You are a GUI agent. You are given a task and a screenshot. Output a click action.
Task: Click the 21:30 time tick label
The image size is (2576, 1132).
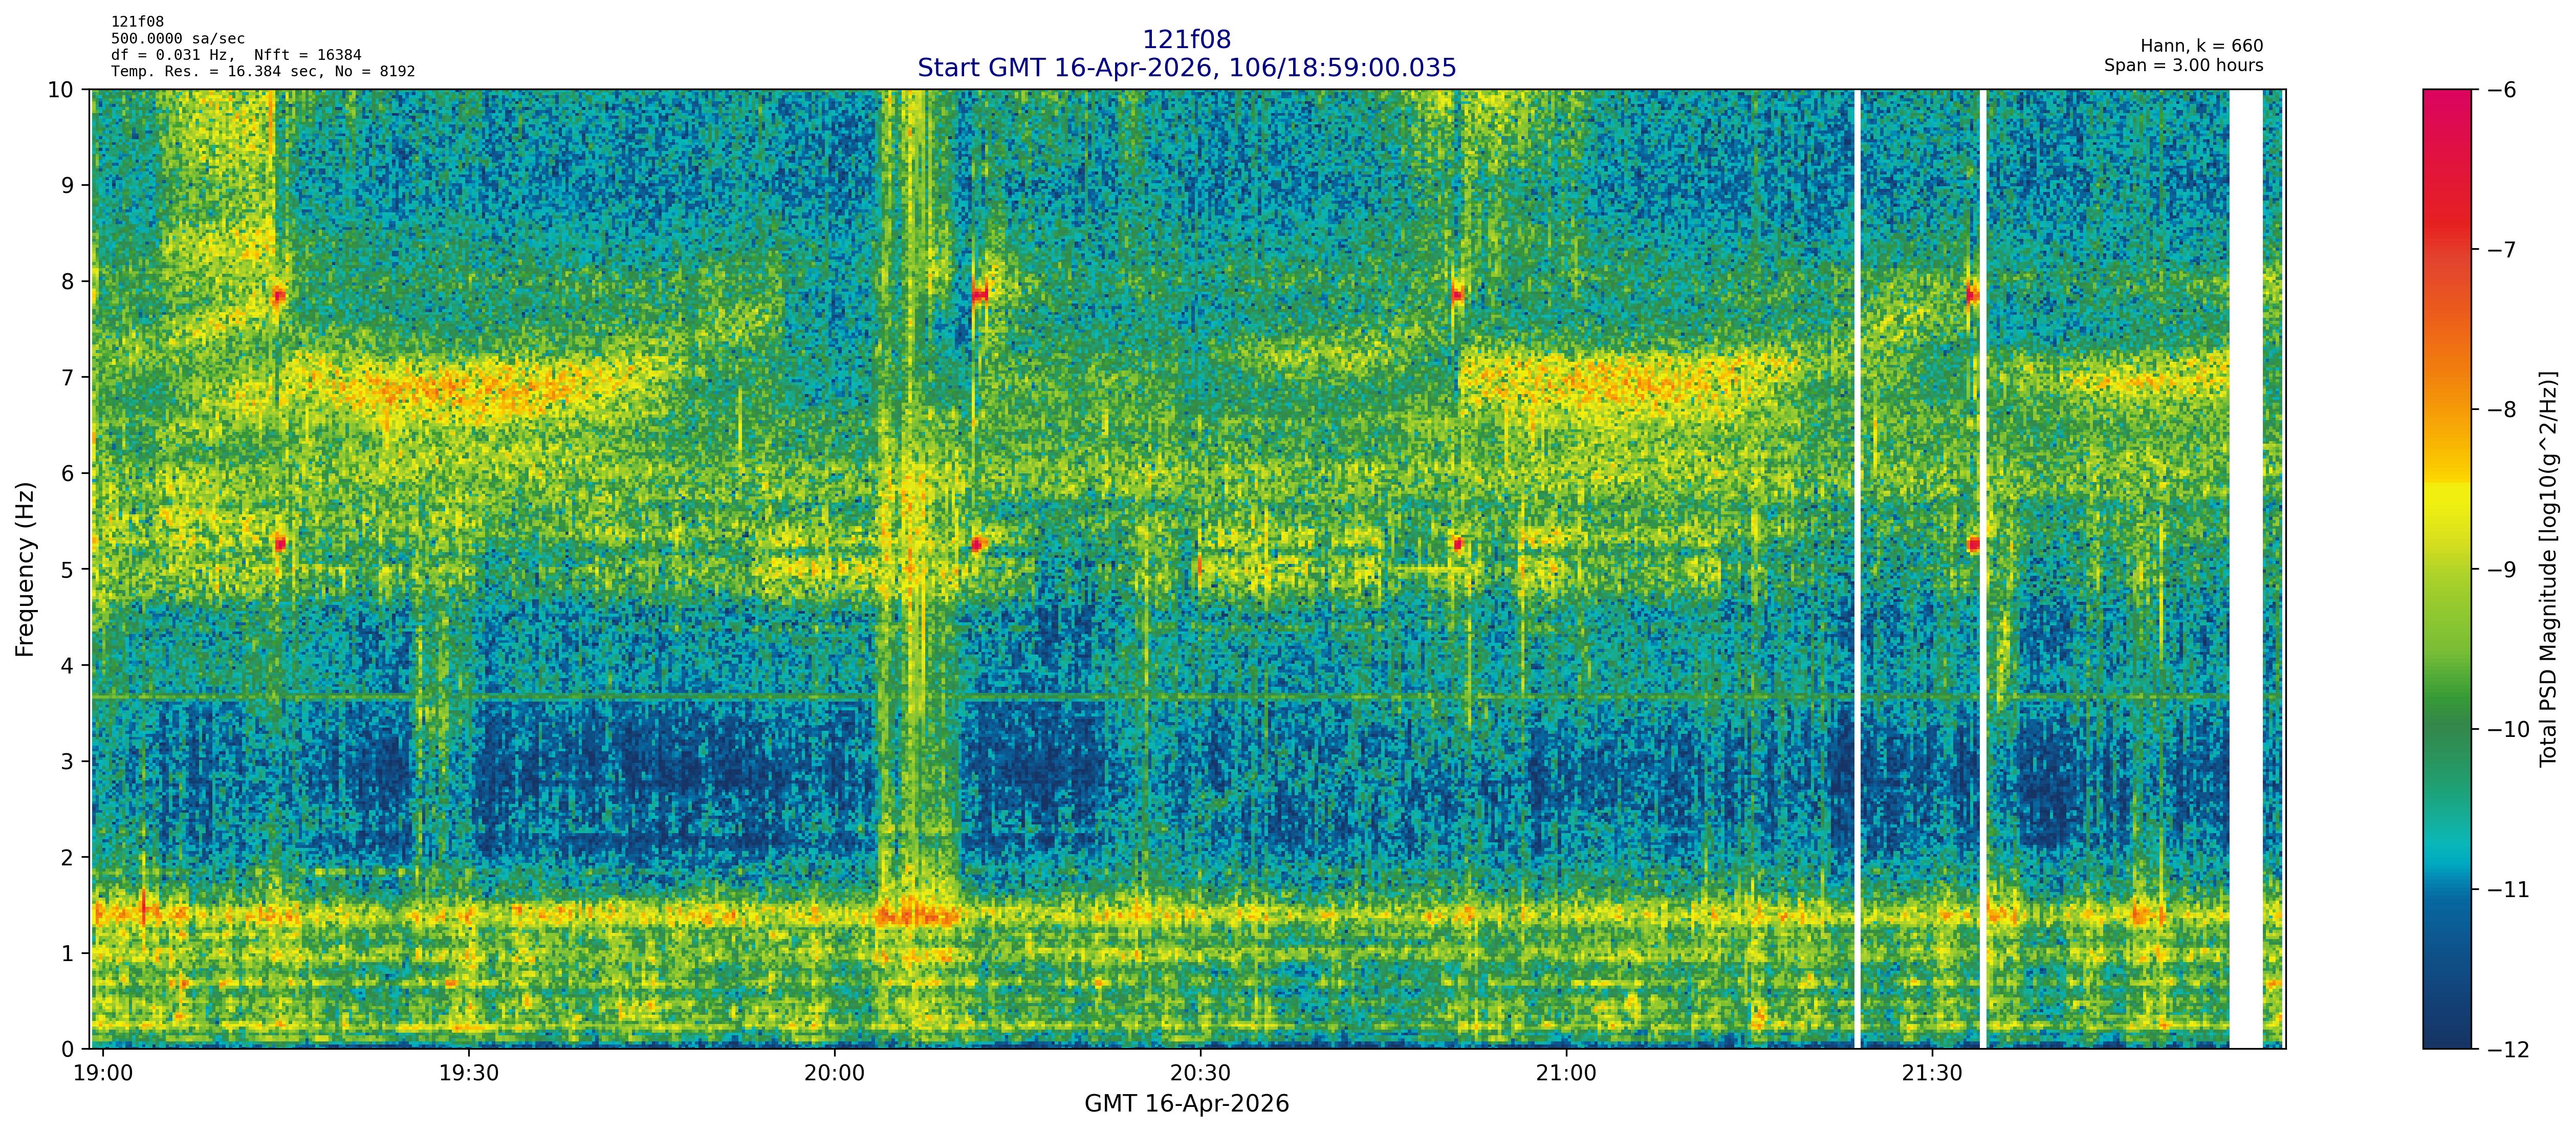(x=1931, y=1074)
